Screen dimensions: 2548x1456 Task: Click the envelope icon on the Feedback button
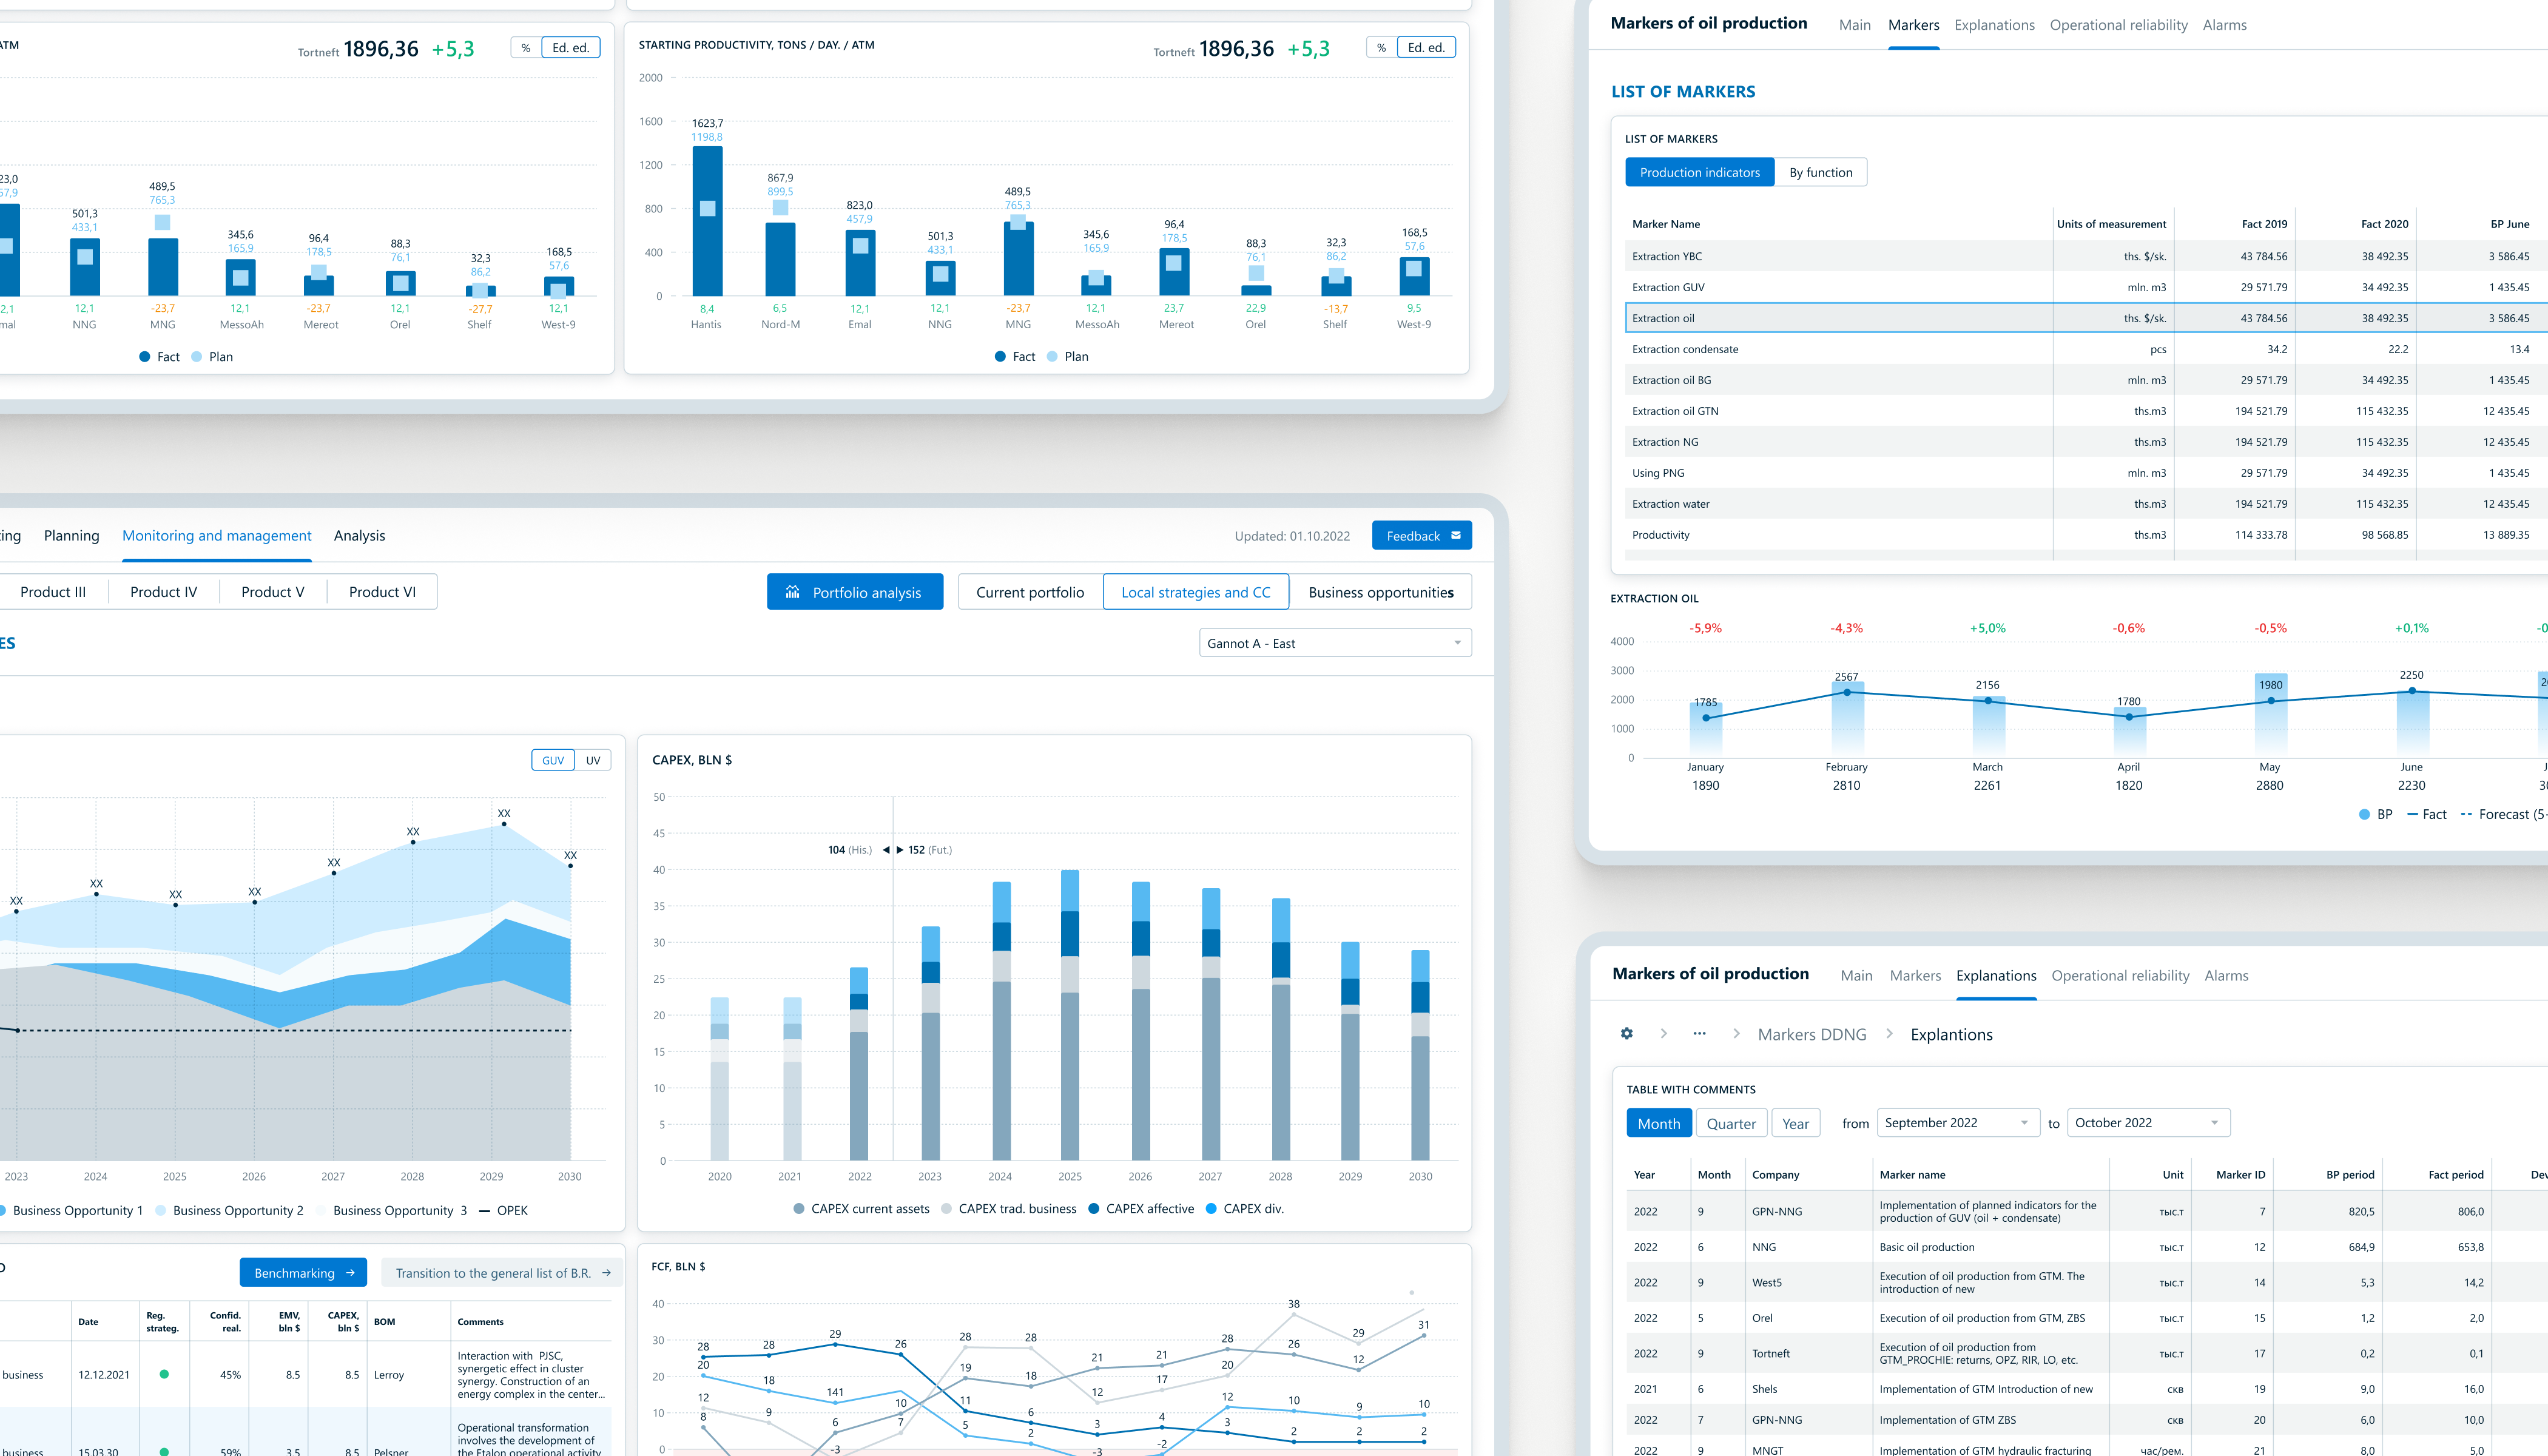[x=1456, y=535]
